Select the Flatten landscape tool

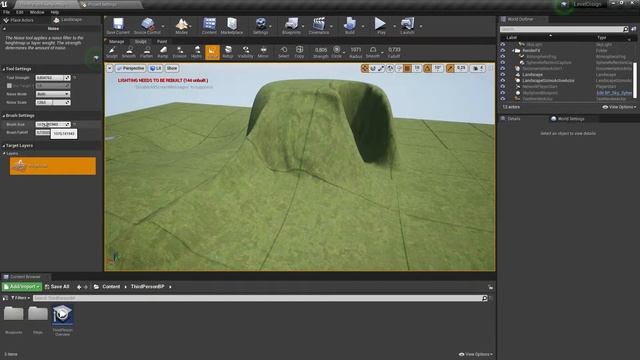[147, 52]
